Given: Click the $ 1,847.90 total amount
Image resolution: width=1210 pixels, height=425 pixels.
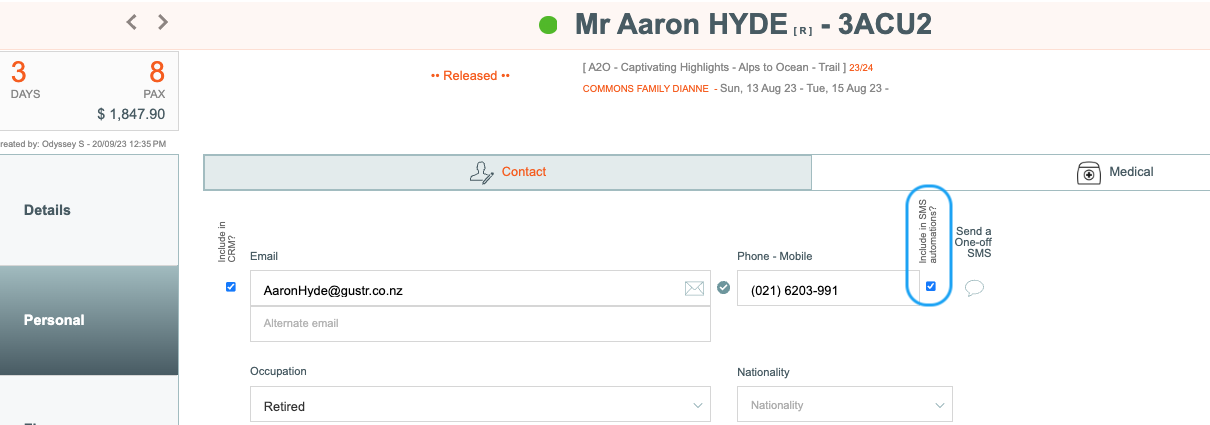Looking at the screenshot, I should [131, 114].
